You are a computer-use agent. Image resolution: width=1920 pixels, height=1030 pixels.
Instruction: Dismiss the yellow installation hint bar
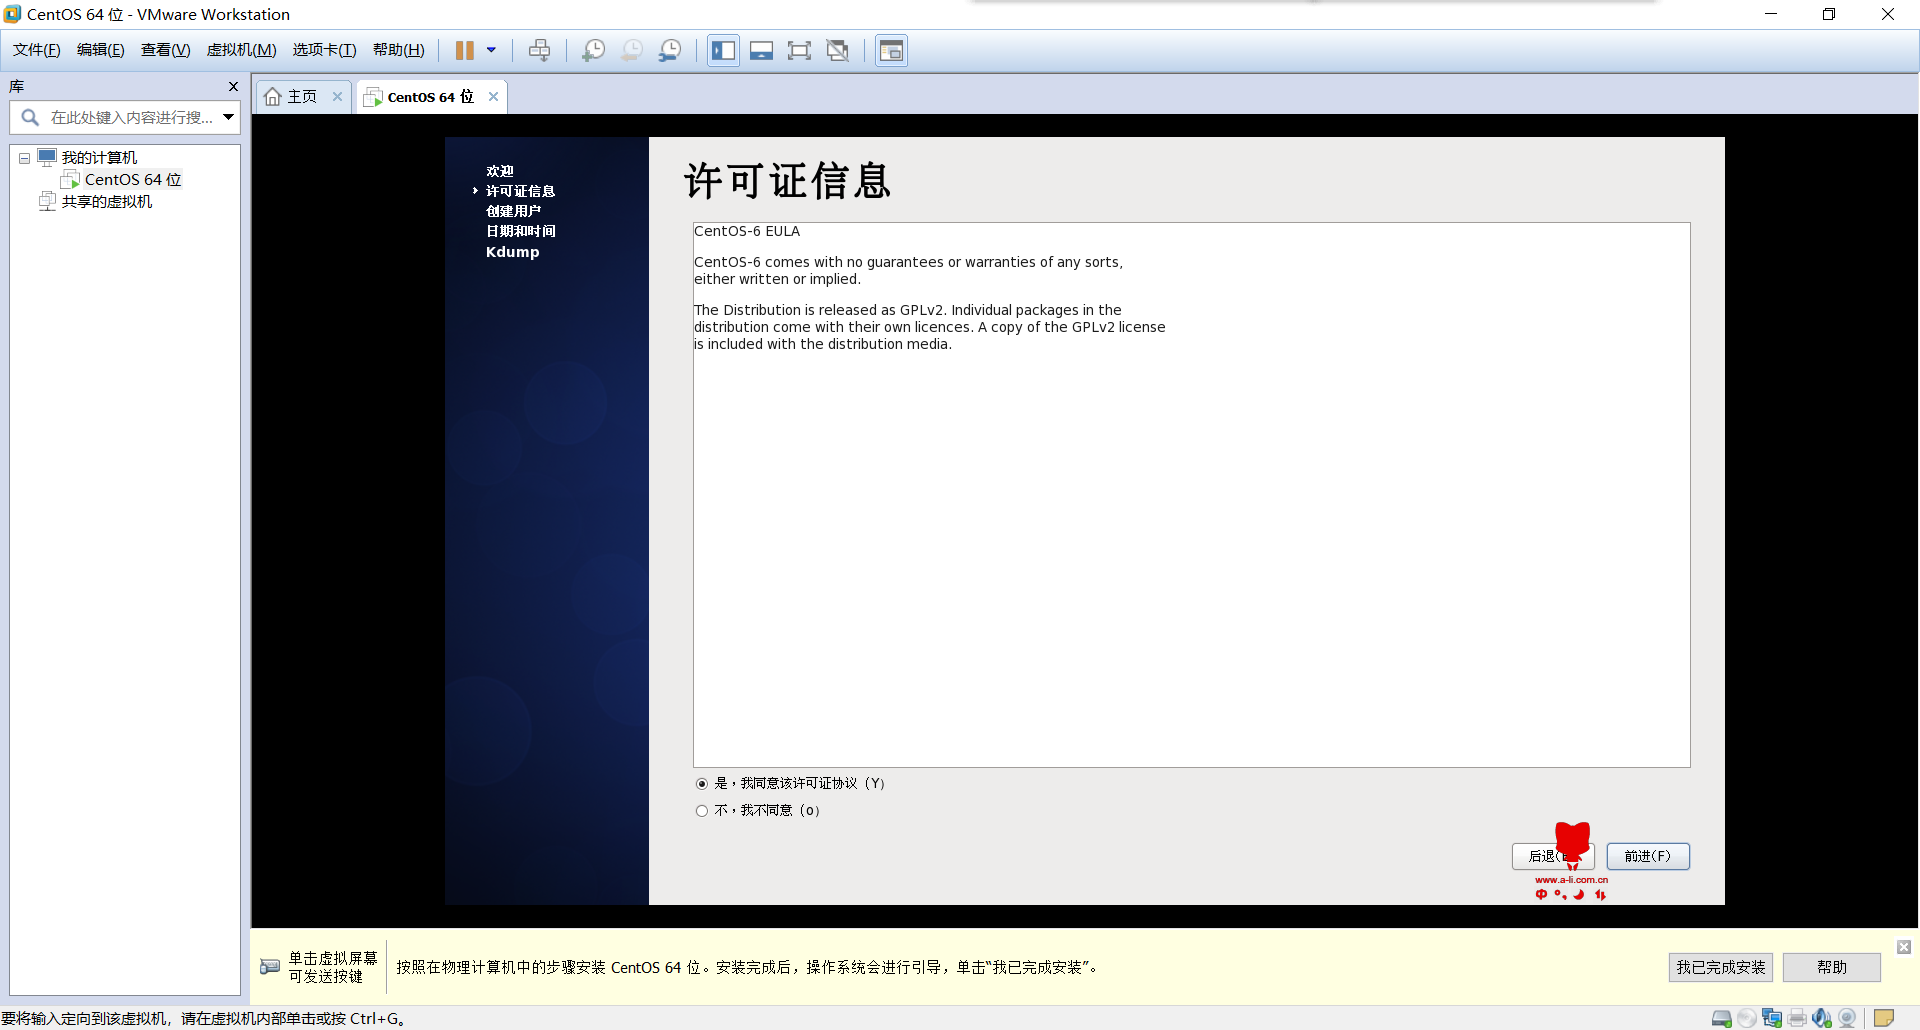coord(1904,947)
